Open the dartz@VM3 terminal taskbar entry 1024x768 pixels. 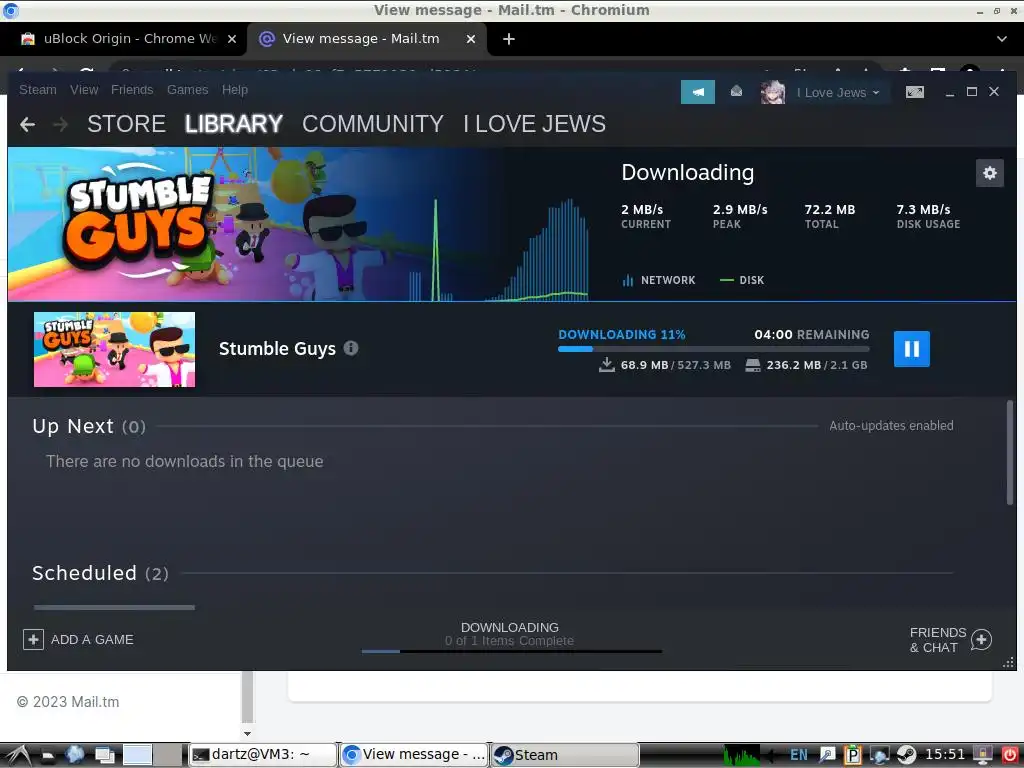[x=263, y=754]
